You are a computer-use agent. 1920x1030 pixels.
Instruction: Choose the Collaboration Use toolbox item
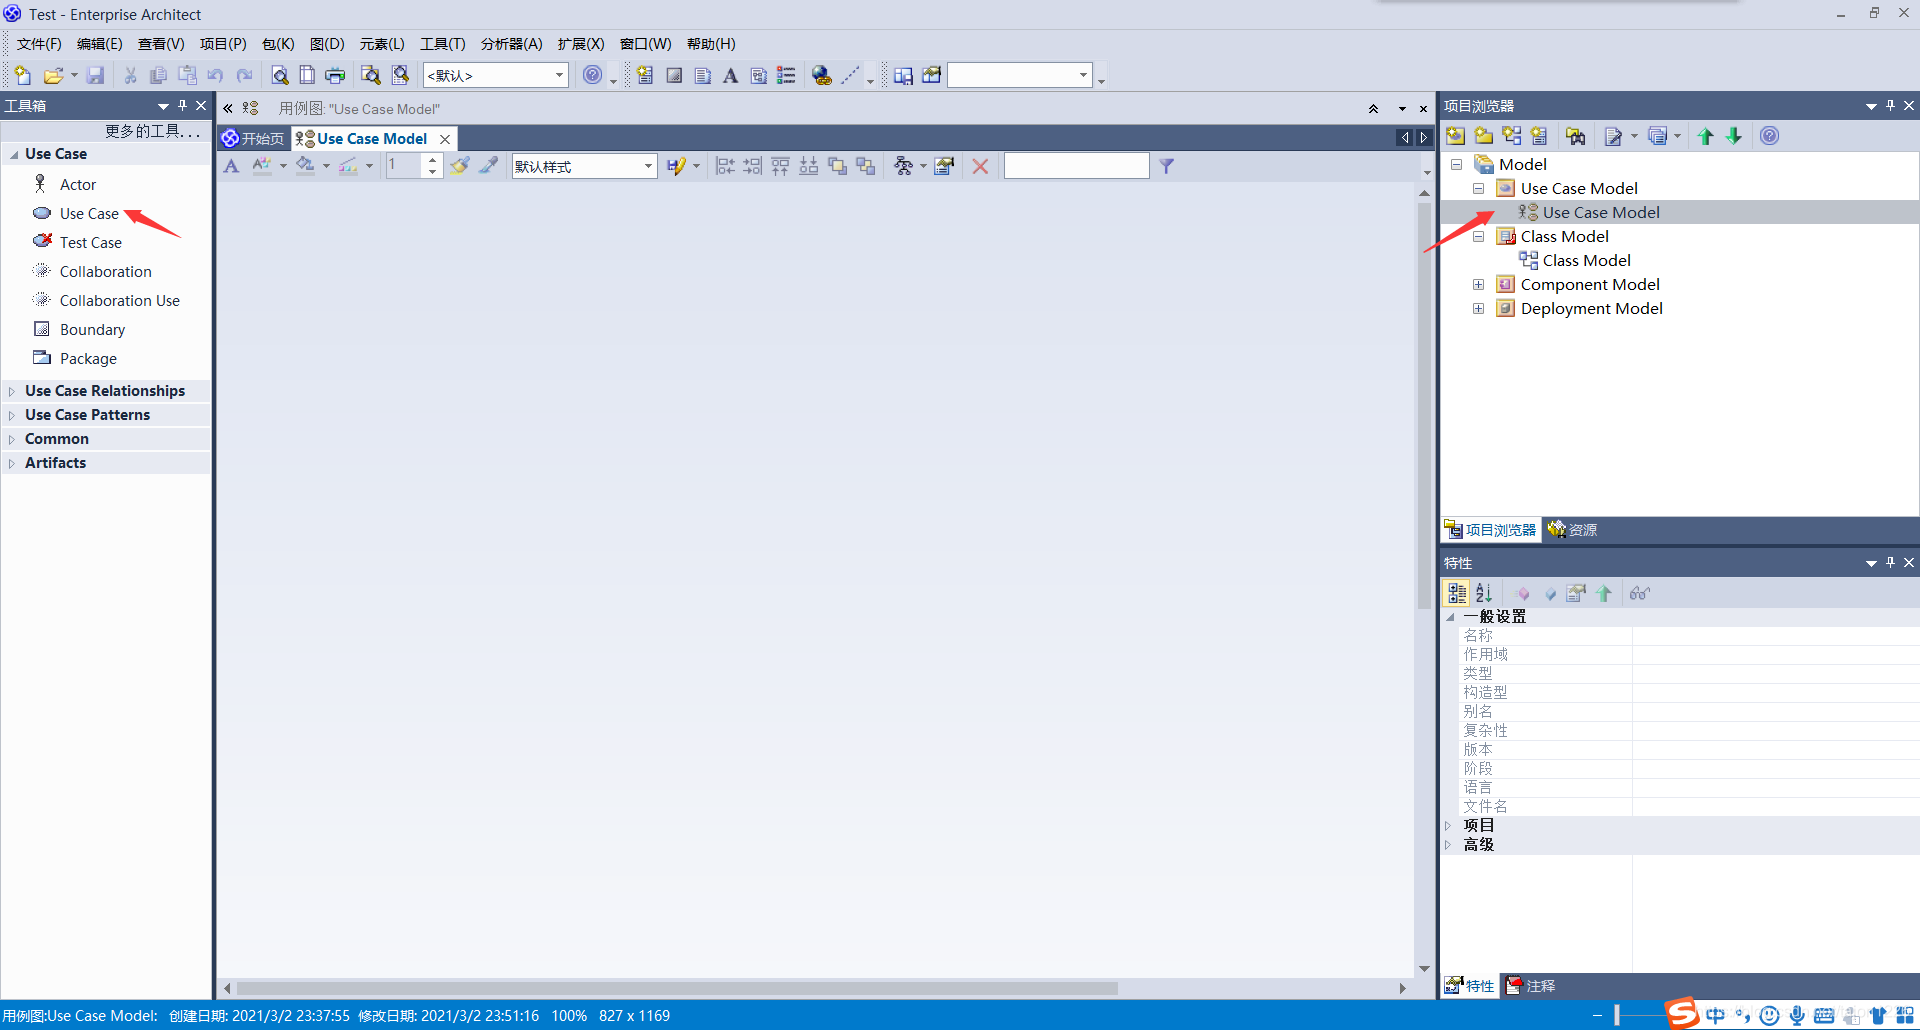119,300
